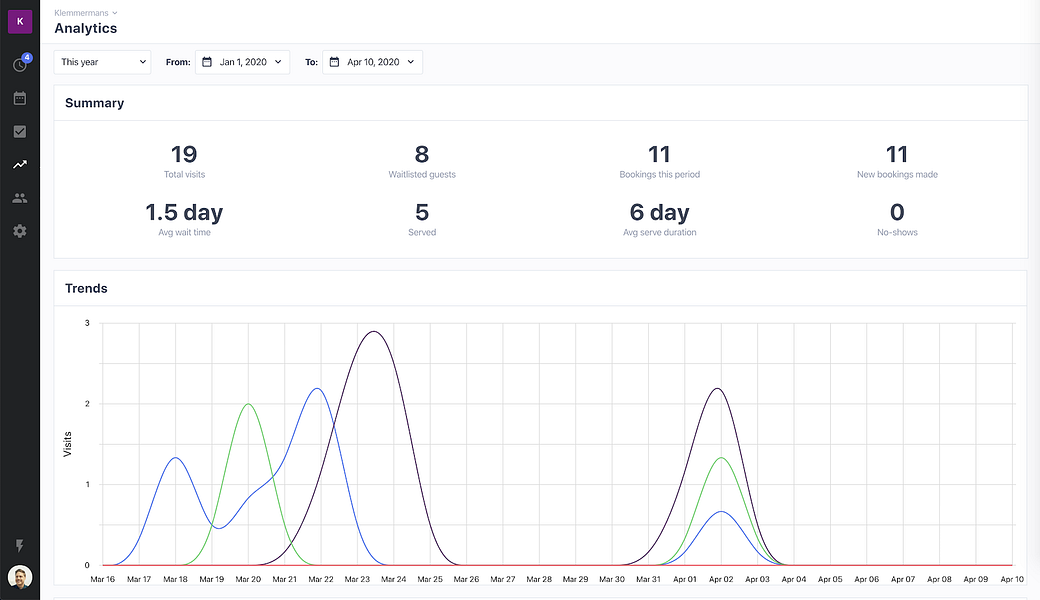
Task: Open the customers people icon in sidebar
Action: (x=19, y=198)
